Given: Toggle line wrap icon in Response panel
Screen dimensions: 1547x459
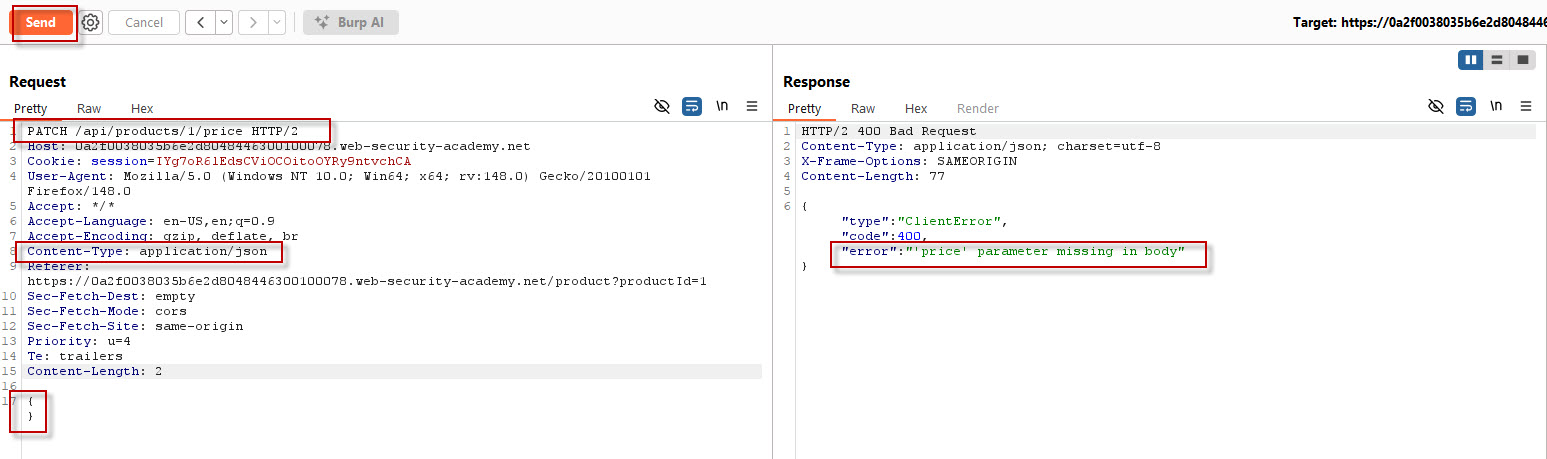Looking at the screenshot, I should coord(1466,106).
